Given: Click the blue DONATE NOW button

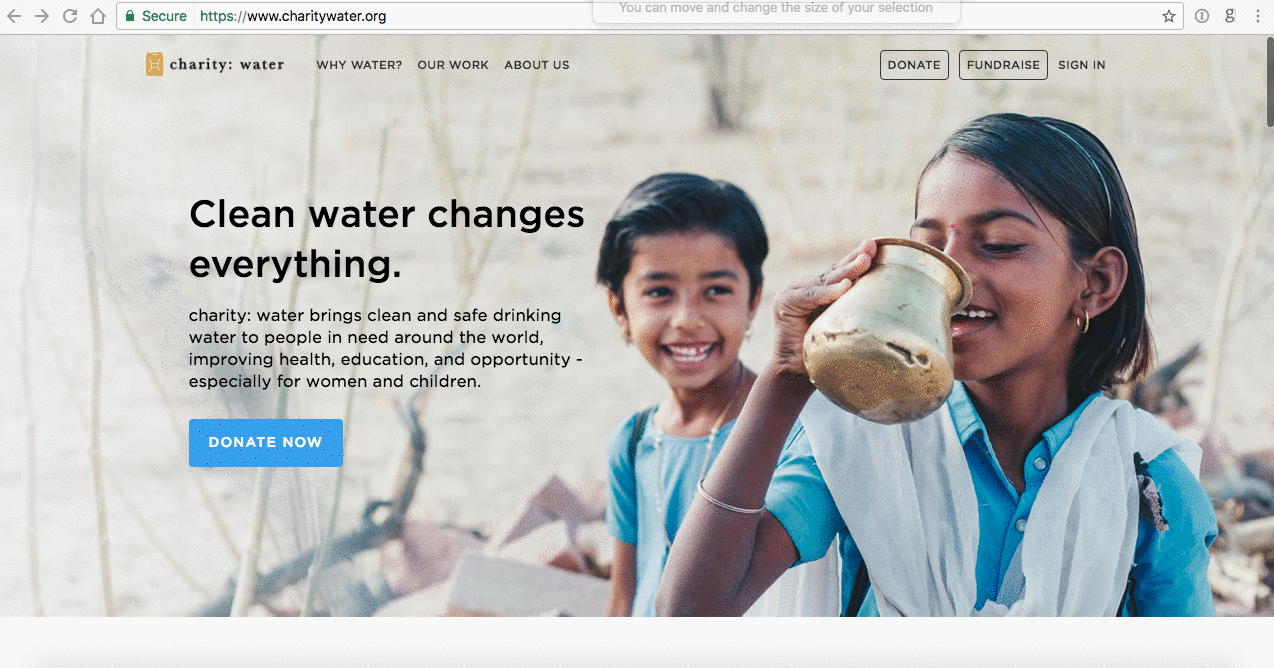Looking at the screenshot, I should (266, 442).
